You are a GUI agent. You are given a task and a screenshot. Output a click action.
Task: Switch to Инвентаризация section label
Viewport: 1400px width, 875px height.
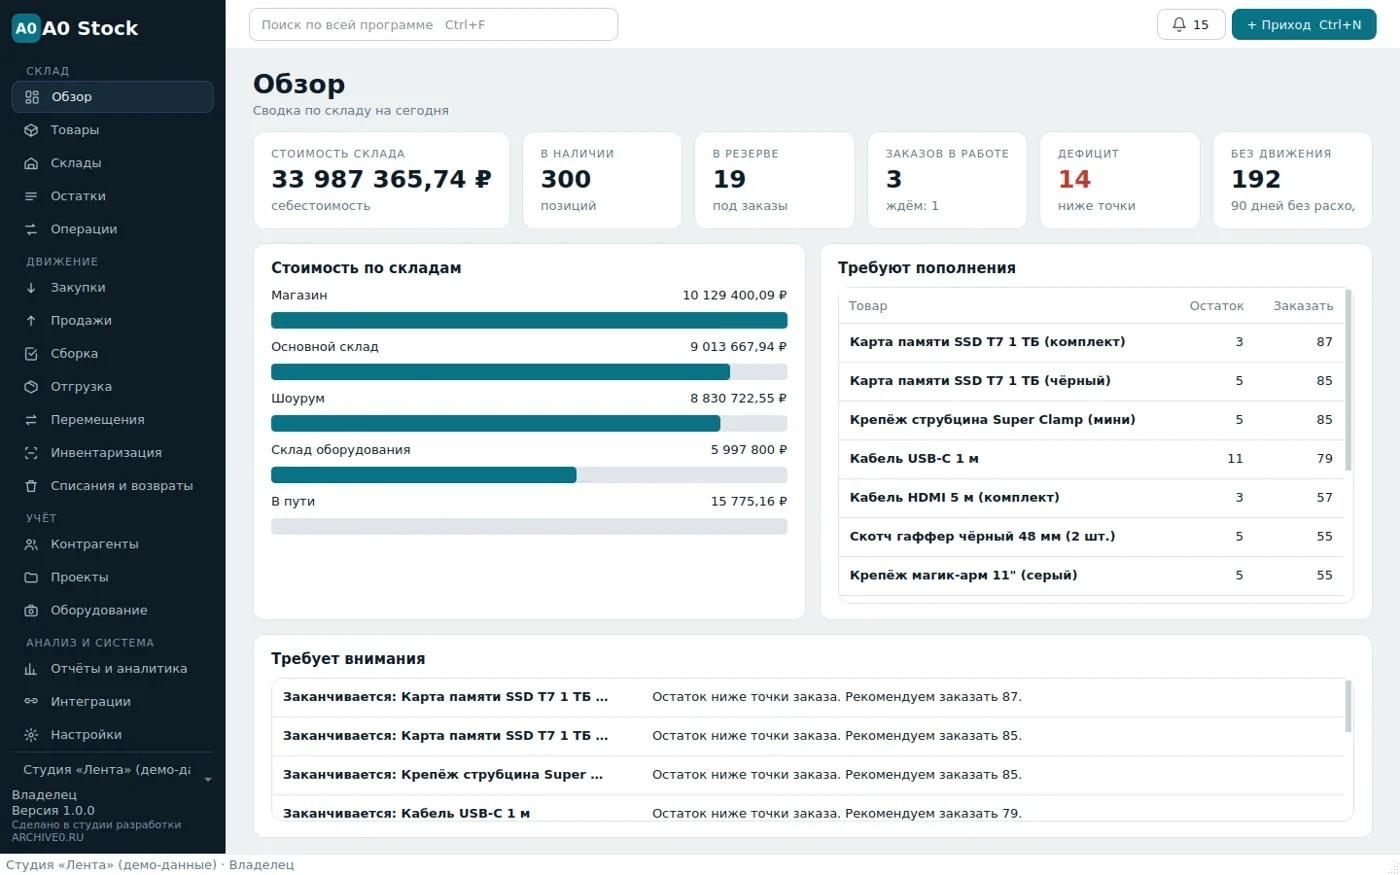coord(106,452)
